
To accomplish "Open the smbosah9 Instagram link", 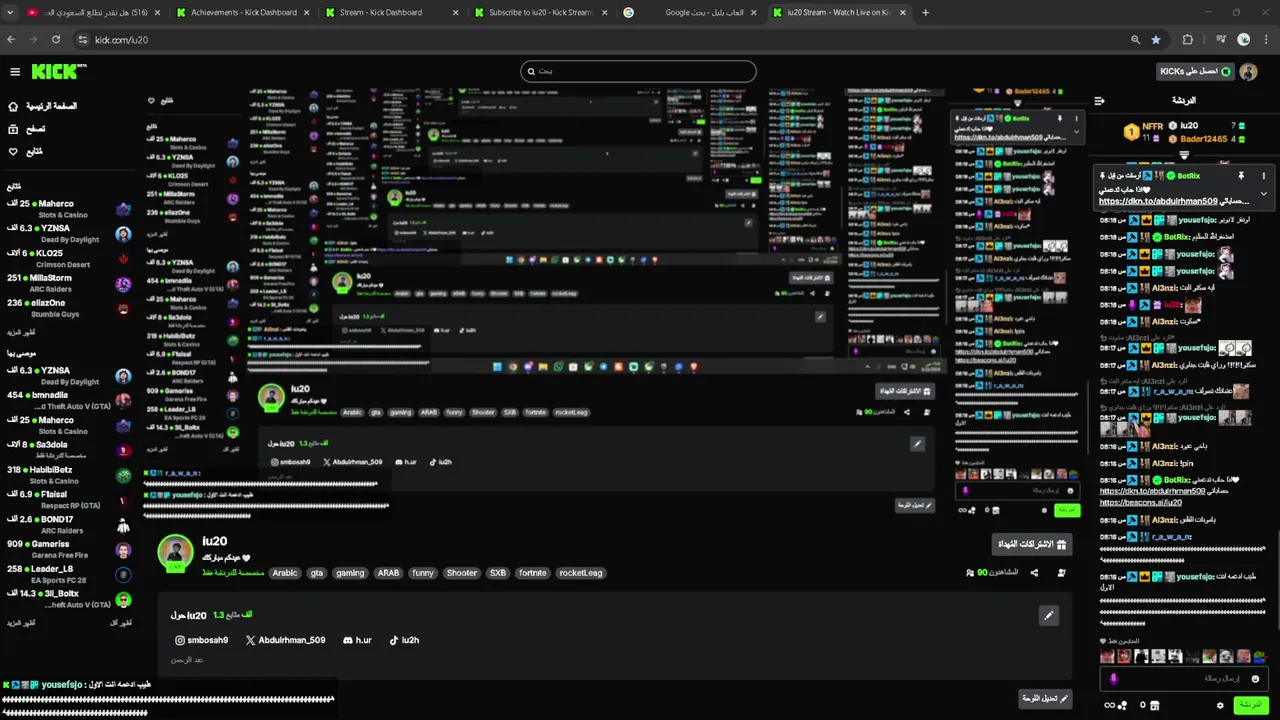I will coord(201,640).
